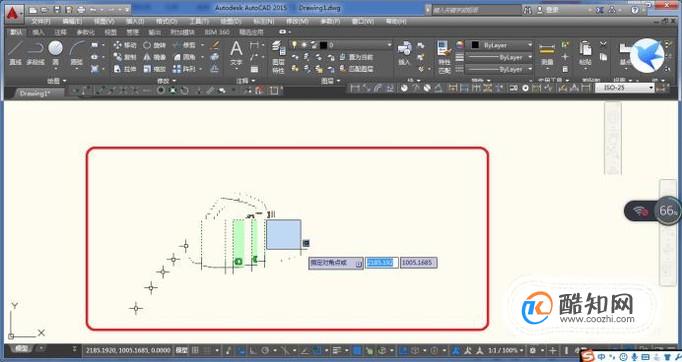Click the Fillet (圆角) tool
This screenshot has width=682, height=362.
[x=184, y=57]
